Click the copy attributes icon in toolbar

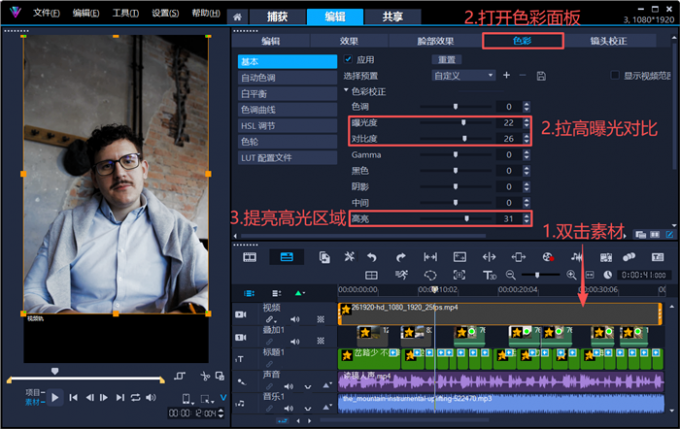[x=324, y=257]
